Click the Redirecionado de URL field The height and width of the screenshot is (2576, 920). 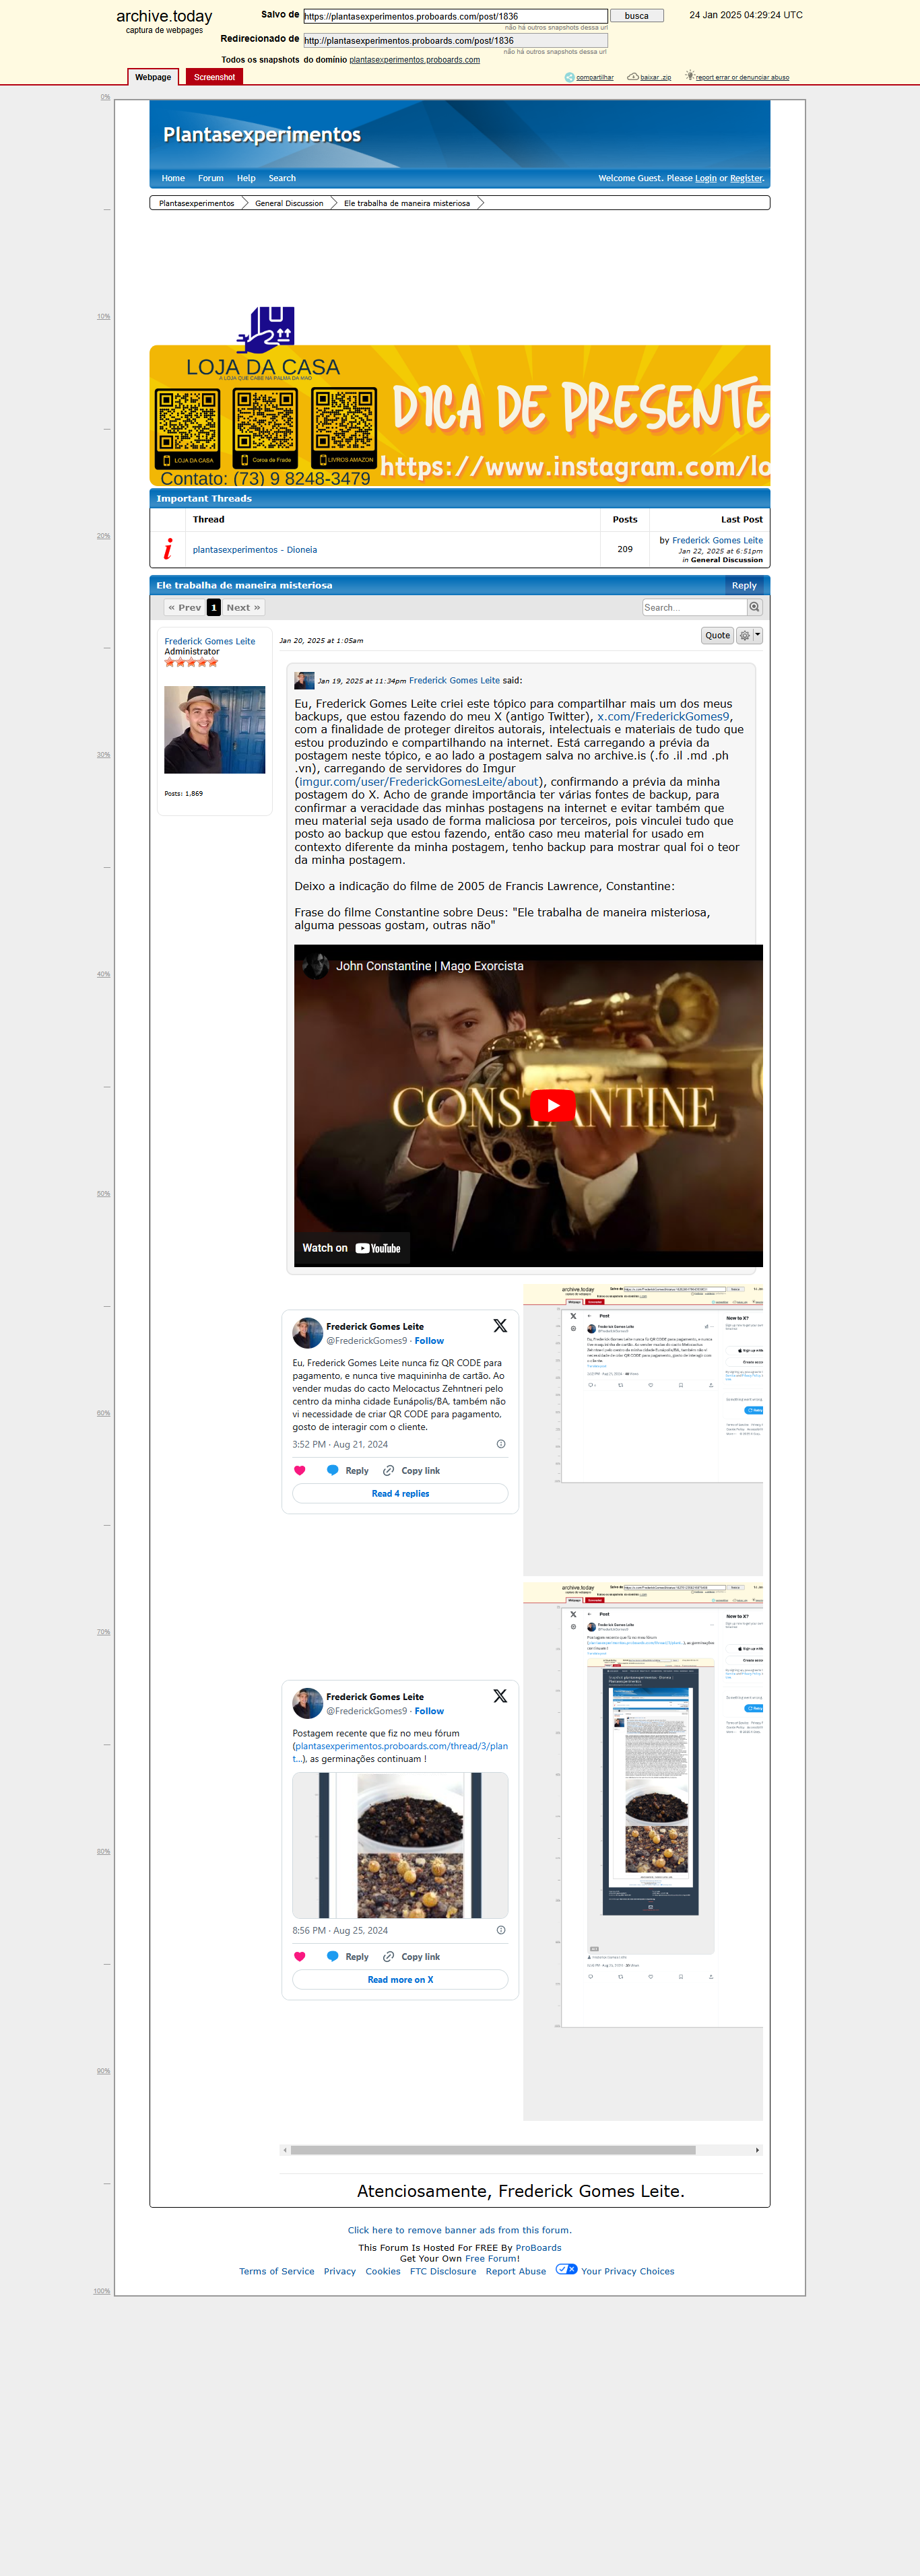coord(455,41)
